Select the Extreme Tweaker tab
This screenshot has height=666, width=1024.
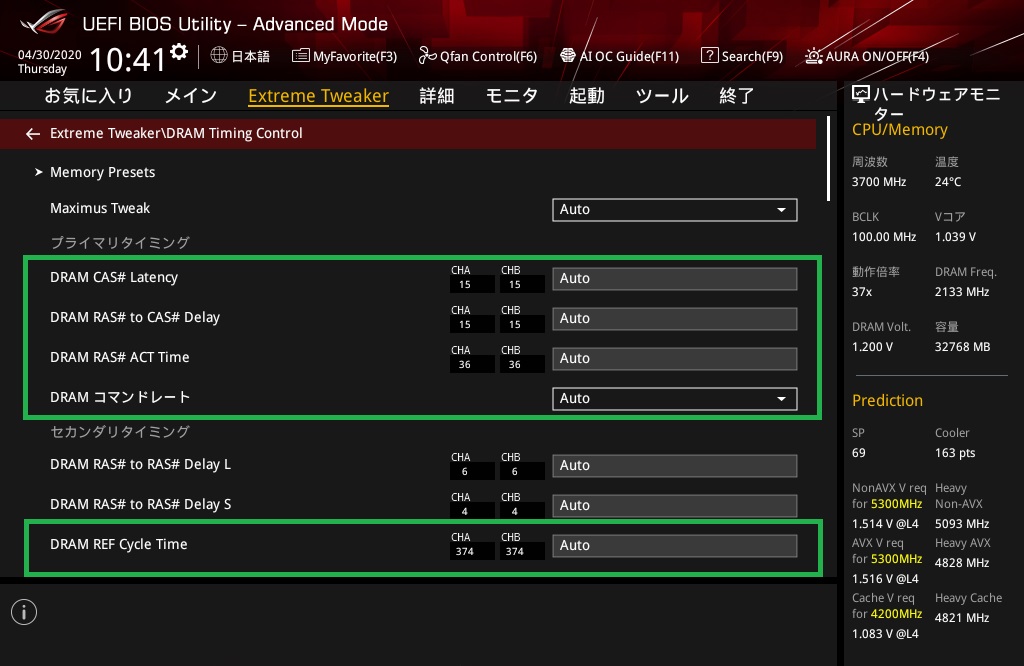(319, 96)
